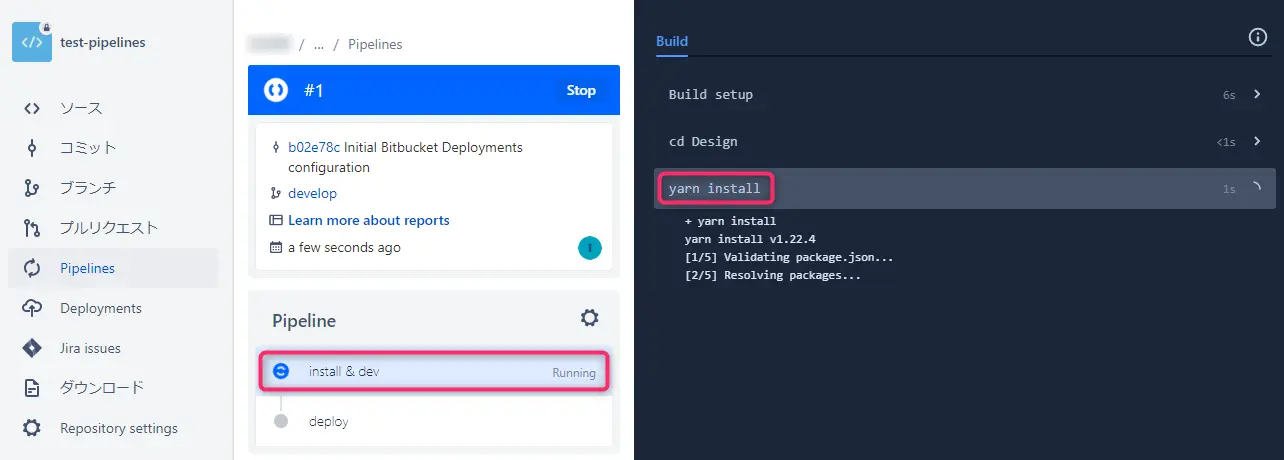
Task: Click the running status icon beside #1
Action: coord(275,90)
